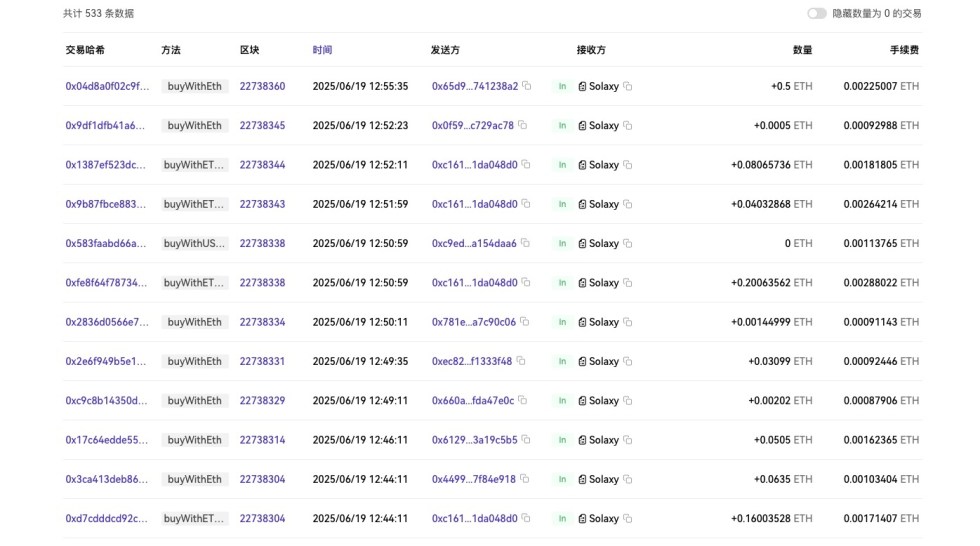Click buyWithEth tag in block 22738334 row

(x=195, y=322)
